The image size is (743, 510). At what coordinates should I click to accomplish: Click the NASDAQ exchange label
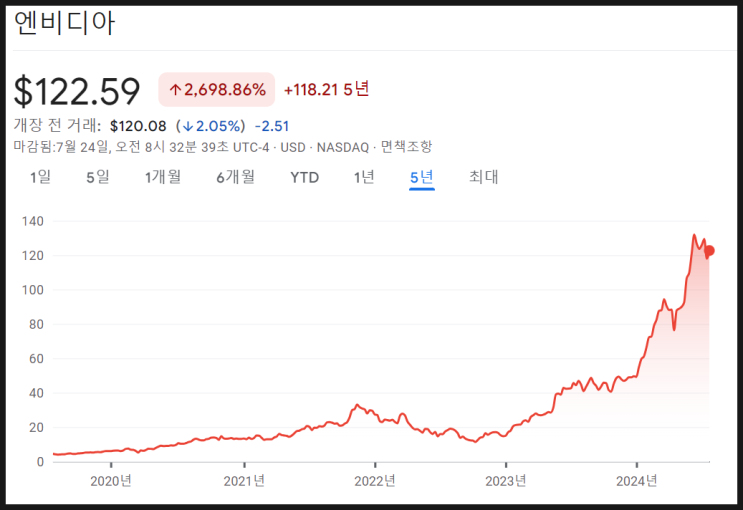(x=343, y=147)
